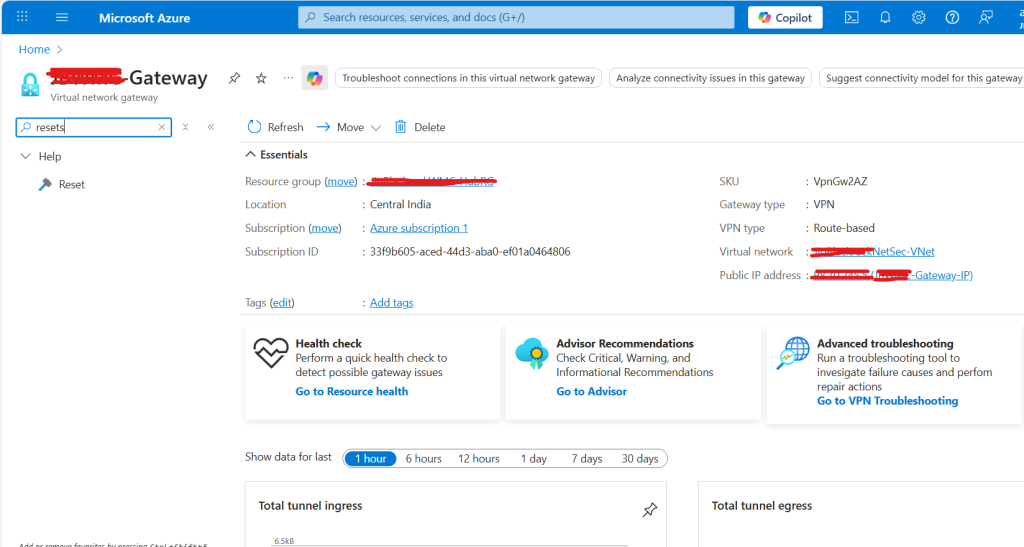Click the feedback icon in header
1024x547 pixels.
point(986,18)
